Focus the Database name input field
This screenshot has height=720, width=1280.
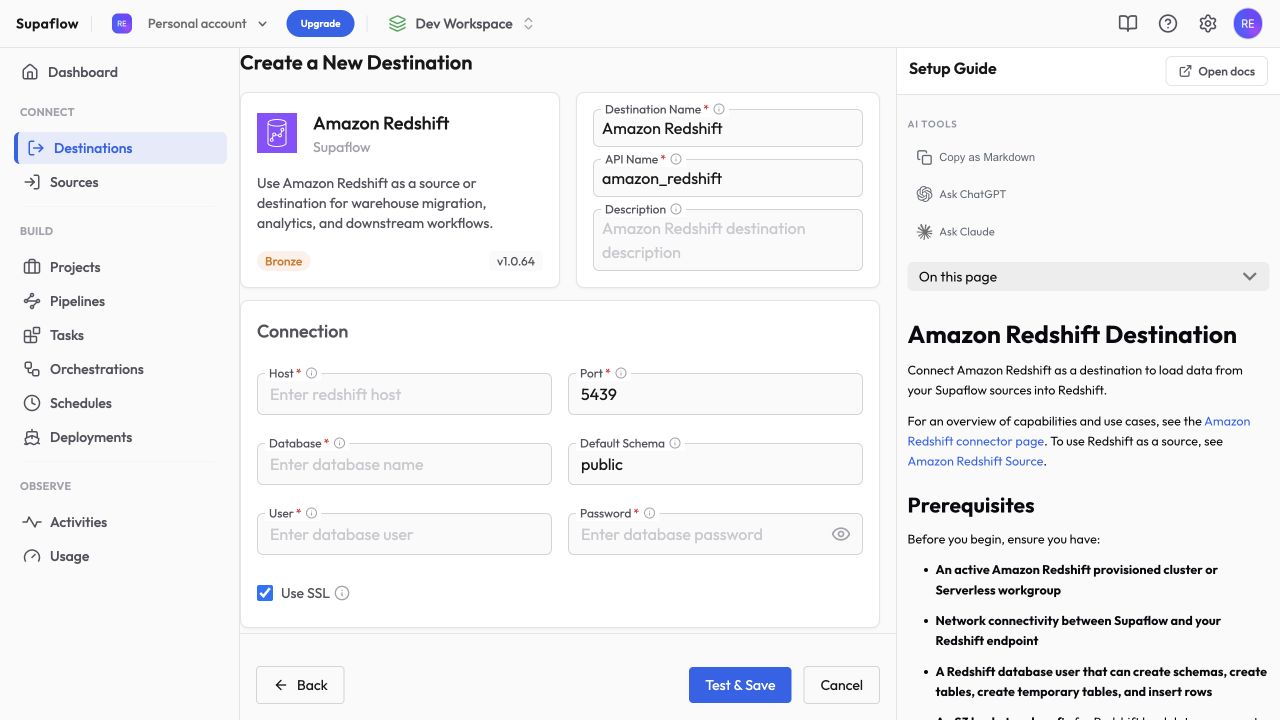click(x=404, y=464)
